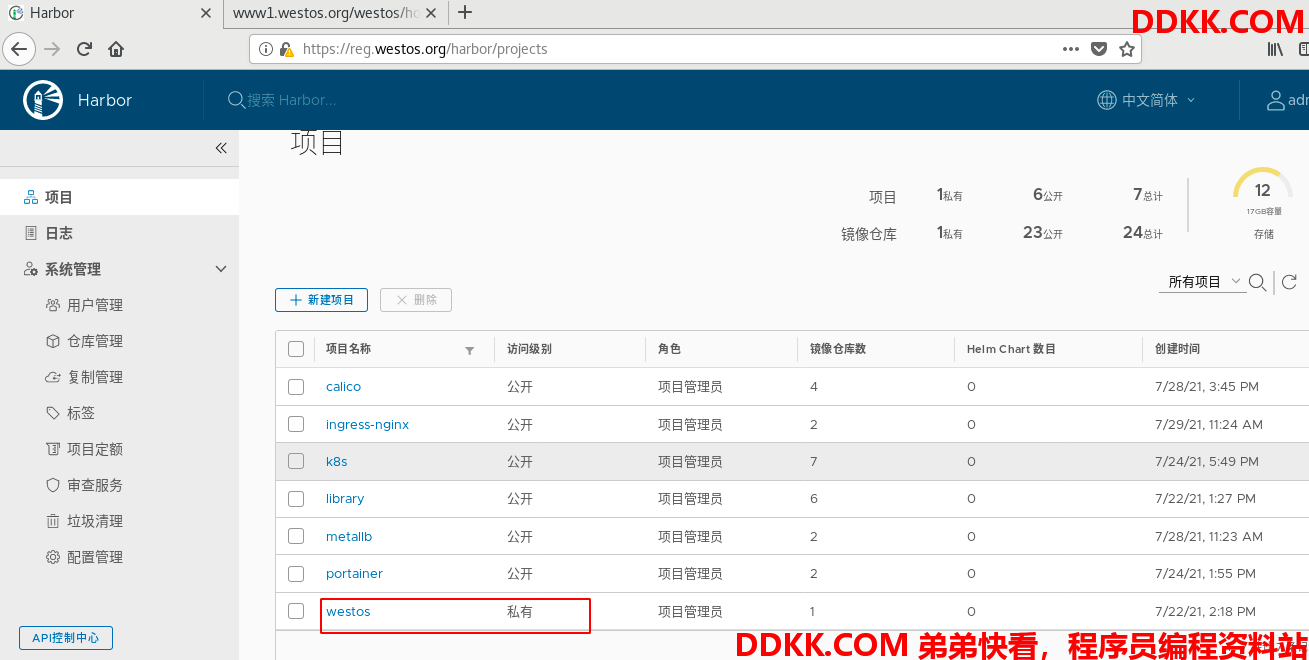Bookmark this page with star

1127,49
